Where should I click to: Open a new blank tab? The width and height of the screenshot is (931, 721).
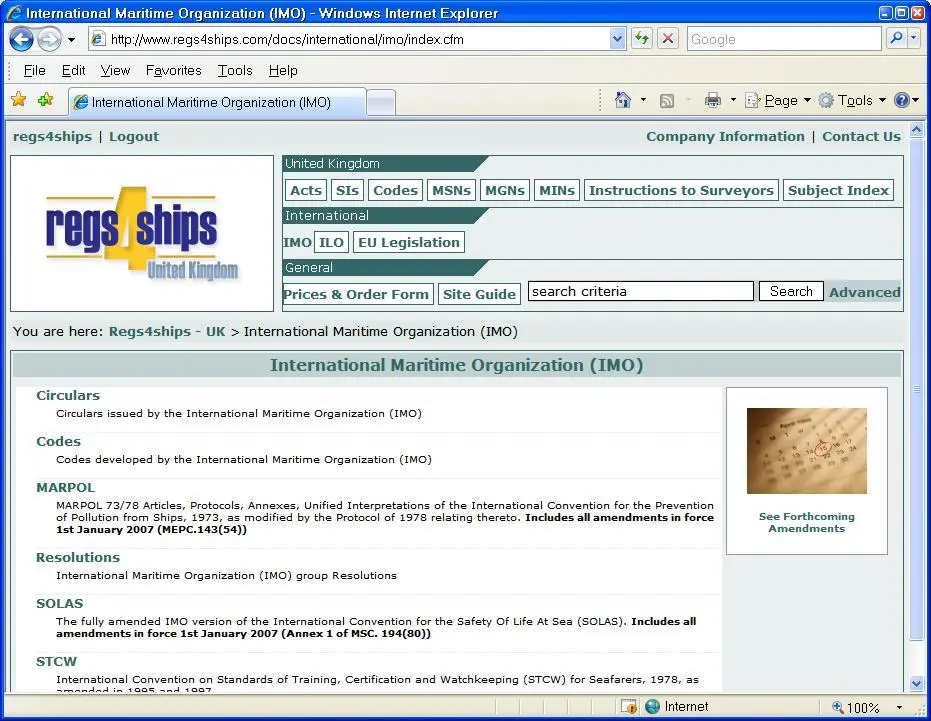click(381, 103)
